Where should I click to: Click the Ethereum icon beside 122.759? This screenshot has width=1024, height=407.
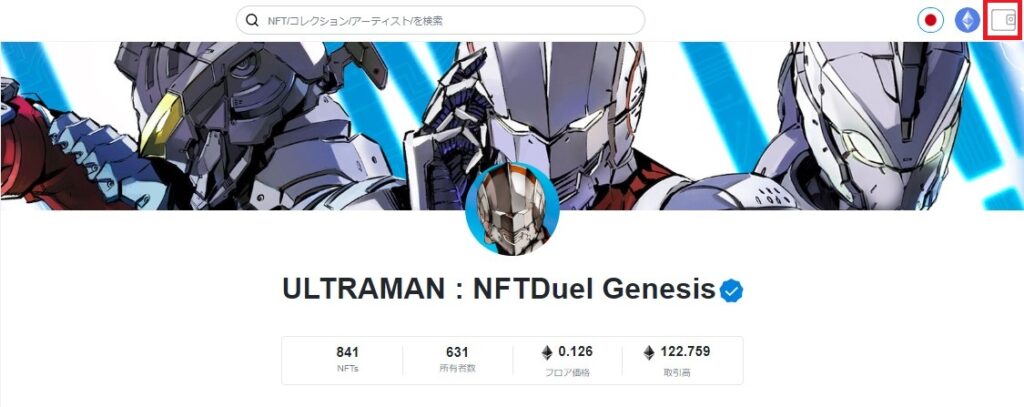click(648, 353)
